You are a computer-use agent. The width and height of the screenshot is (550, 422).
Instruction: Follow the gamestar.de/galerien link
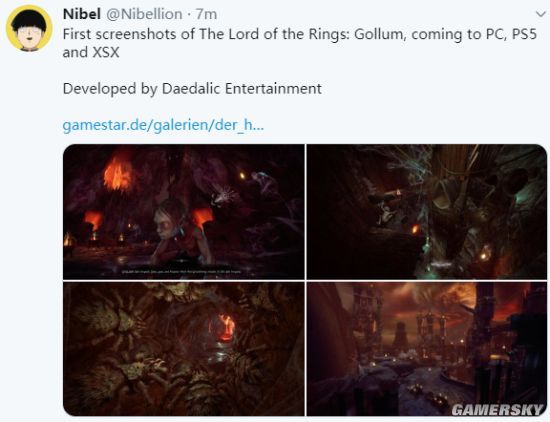pos(163,125)
